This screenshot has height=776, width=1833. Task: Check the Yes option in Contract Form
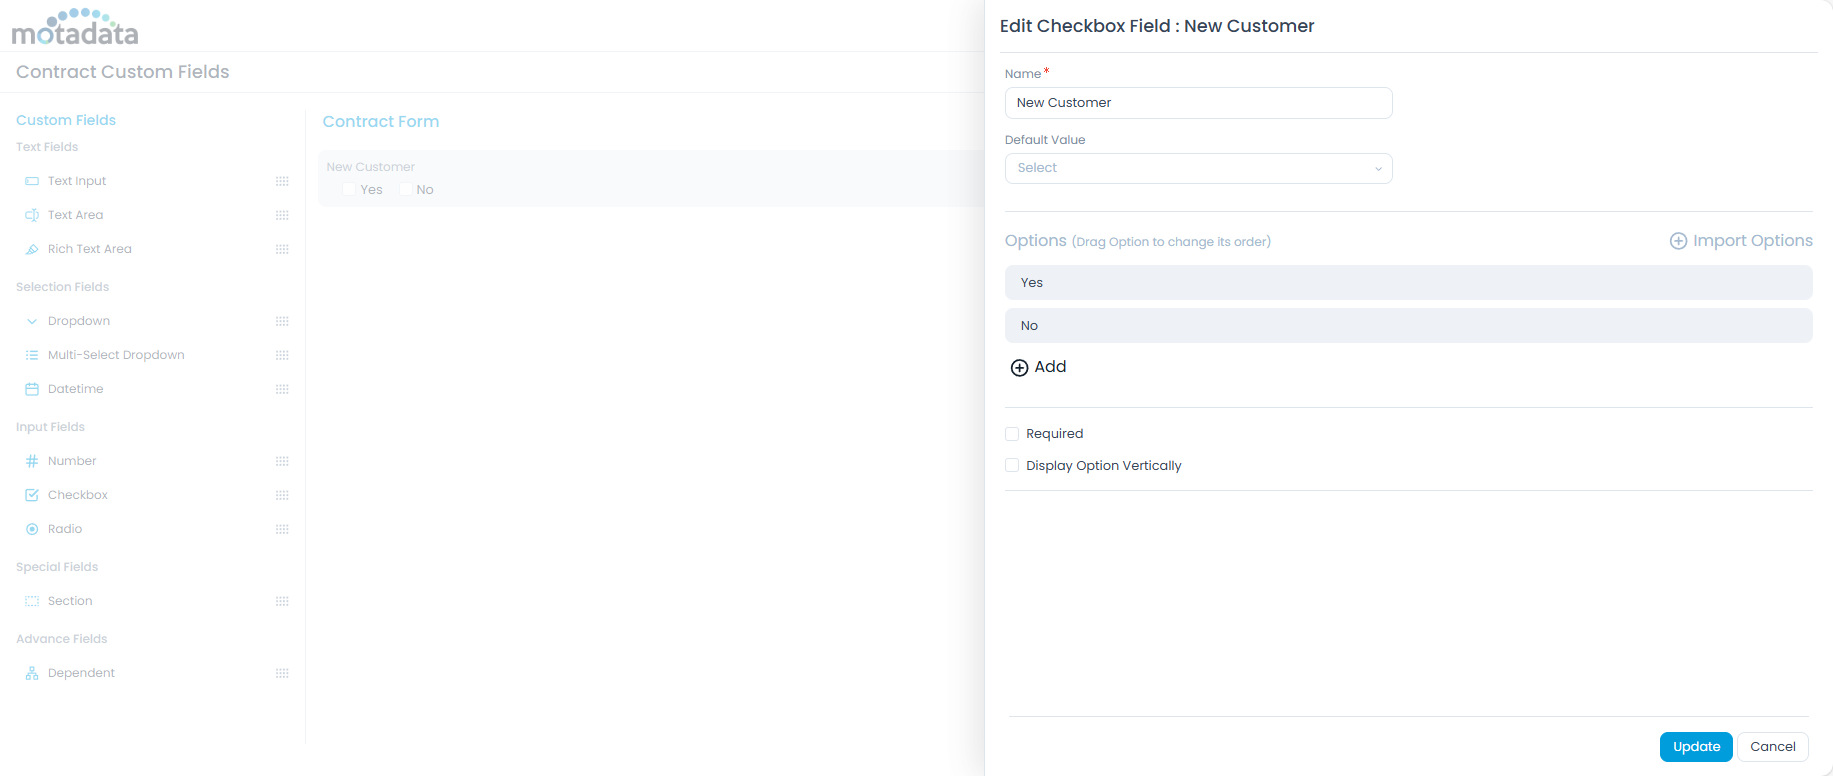click(x=349, y=190)
